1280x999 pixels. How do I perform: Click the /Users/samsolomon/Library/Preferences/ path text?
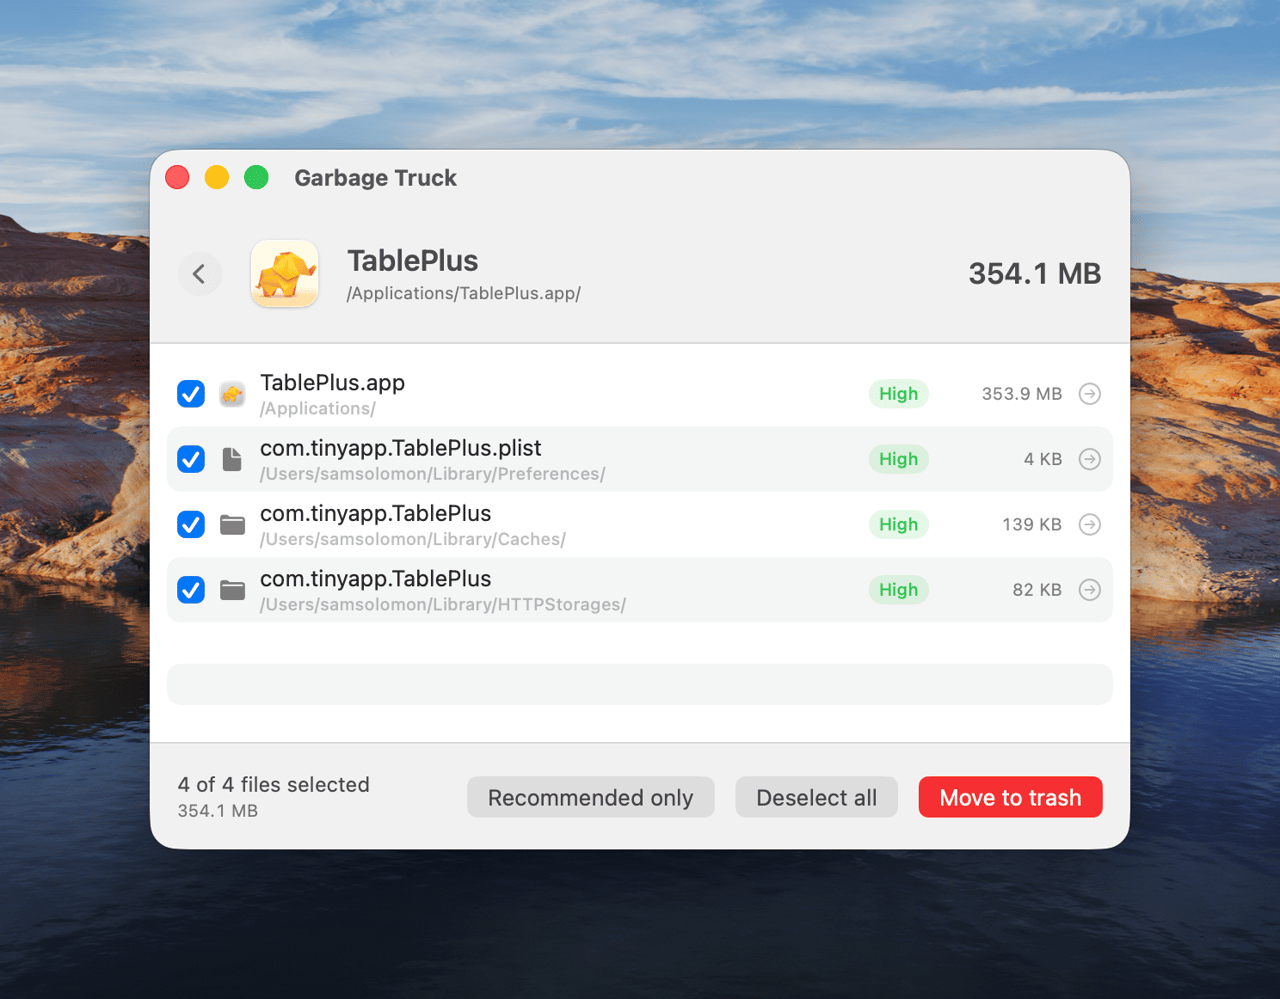[x=433, y=474]
